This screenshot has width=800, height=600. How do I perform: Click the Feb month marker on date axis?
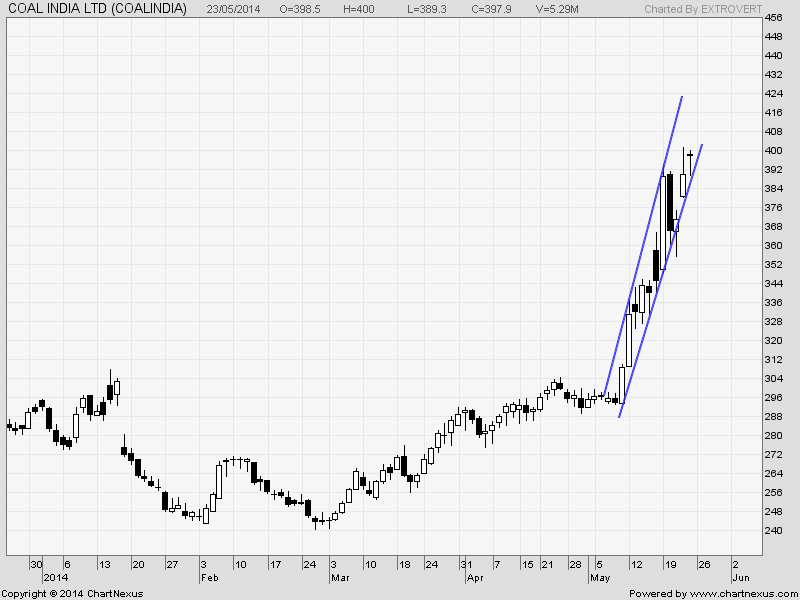pos(209,578)
